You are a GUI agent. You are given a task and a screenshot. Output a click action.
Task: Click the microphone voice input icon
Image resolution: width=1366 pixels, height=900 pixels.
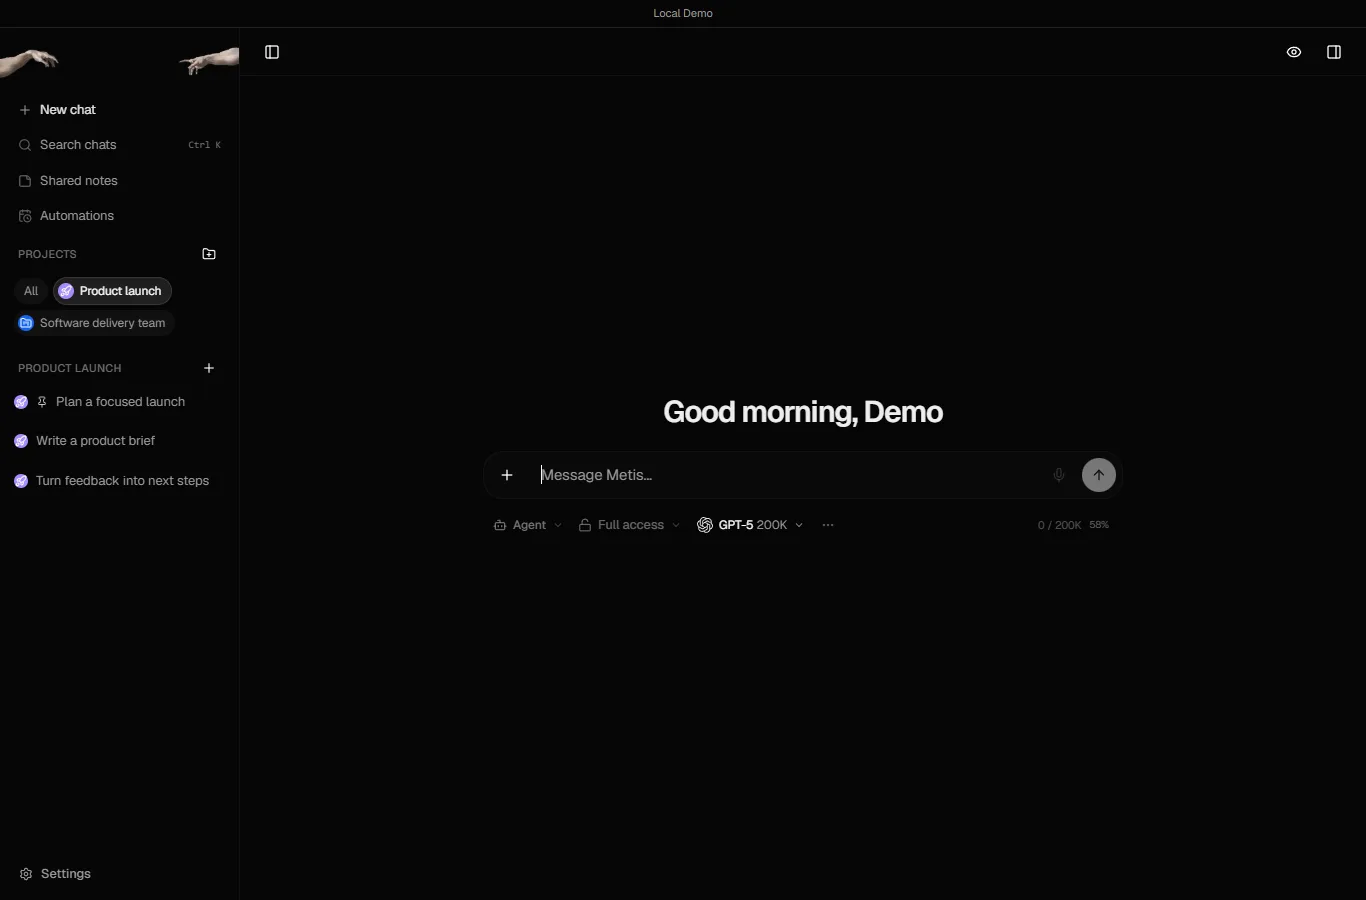(x=1059, y=475)
